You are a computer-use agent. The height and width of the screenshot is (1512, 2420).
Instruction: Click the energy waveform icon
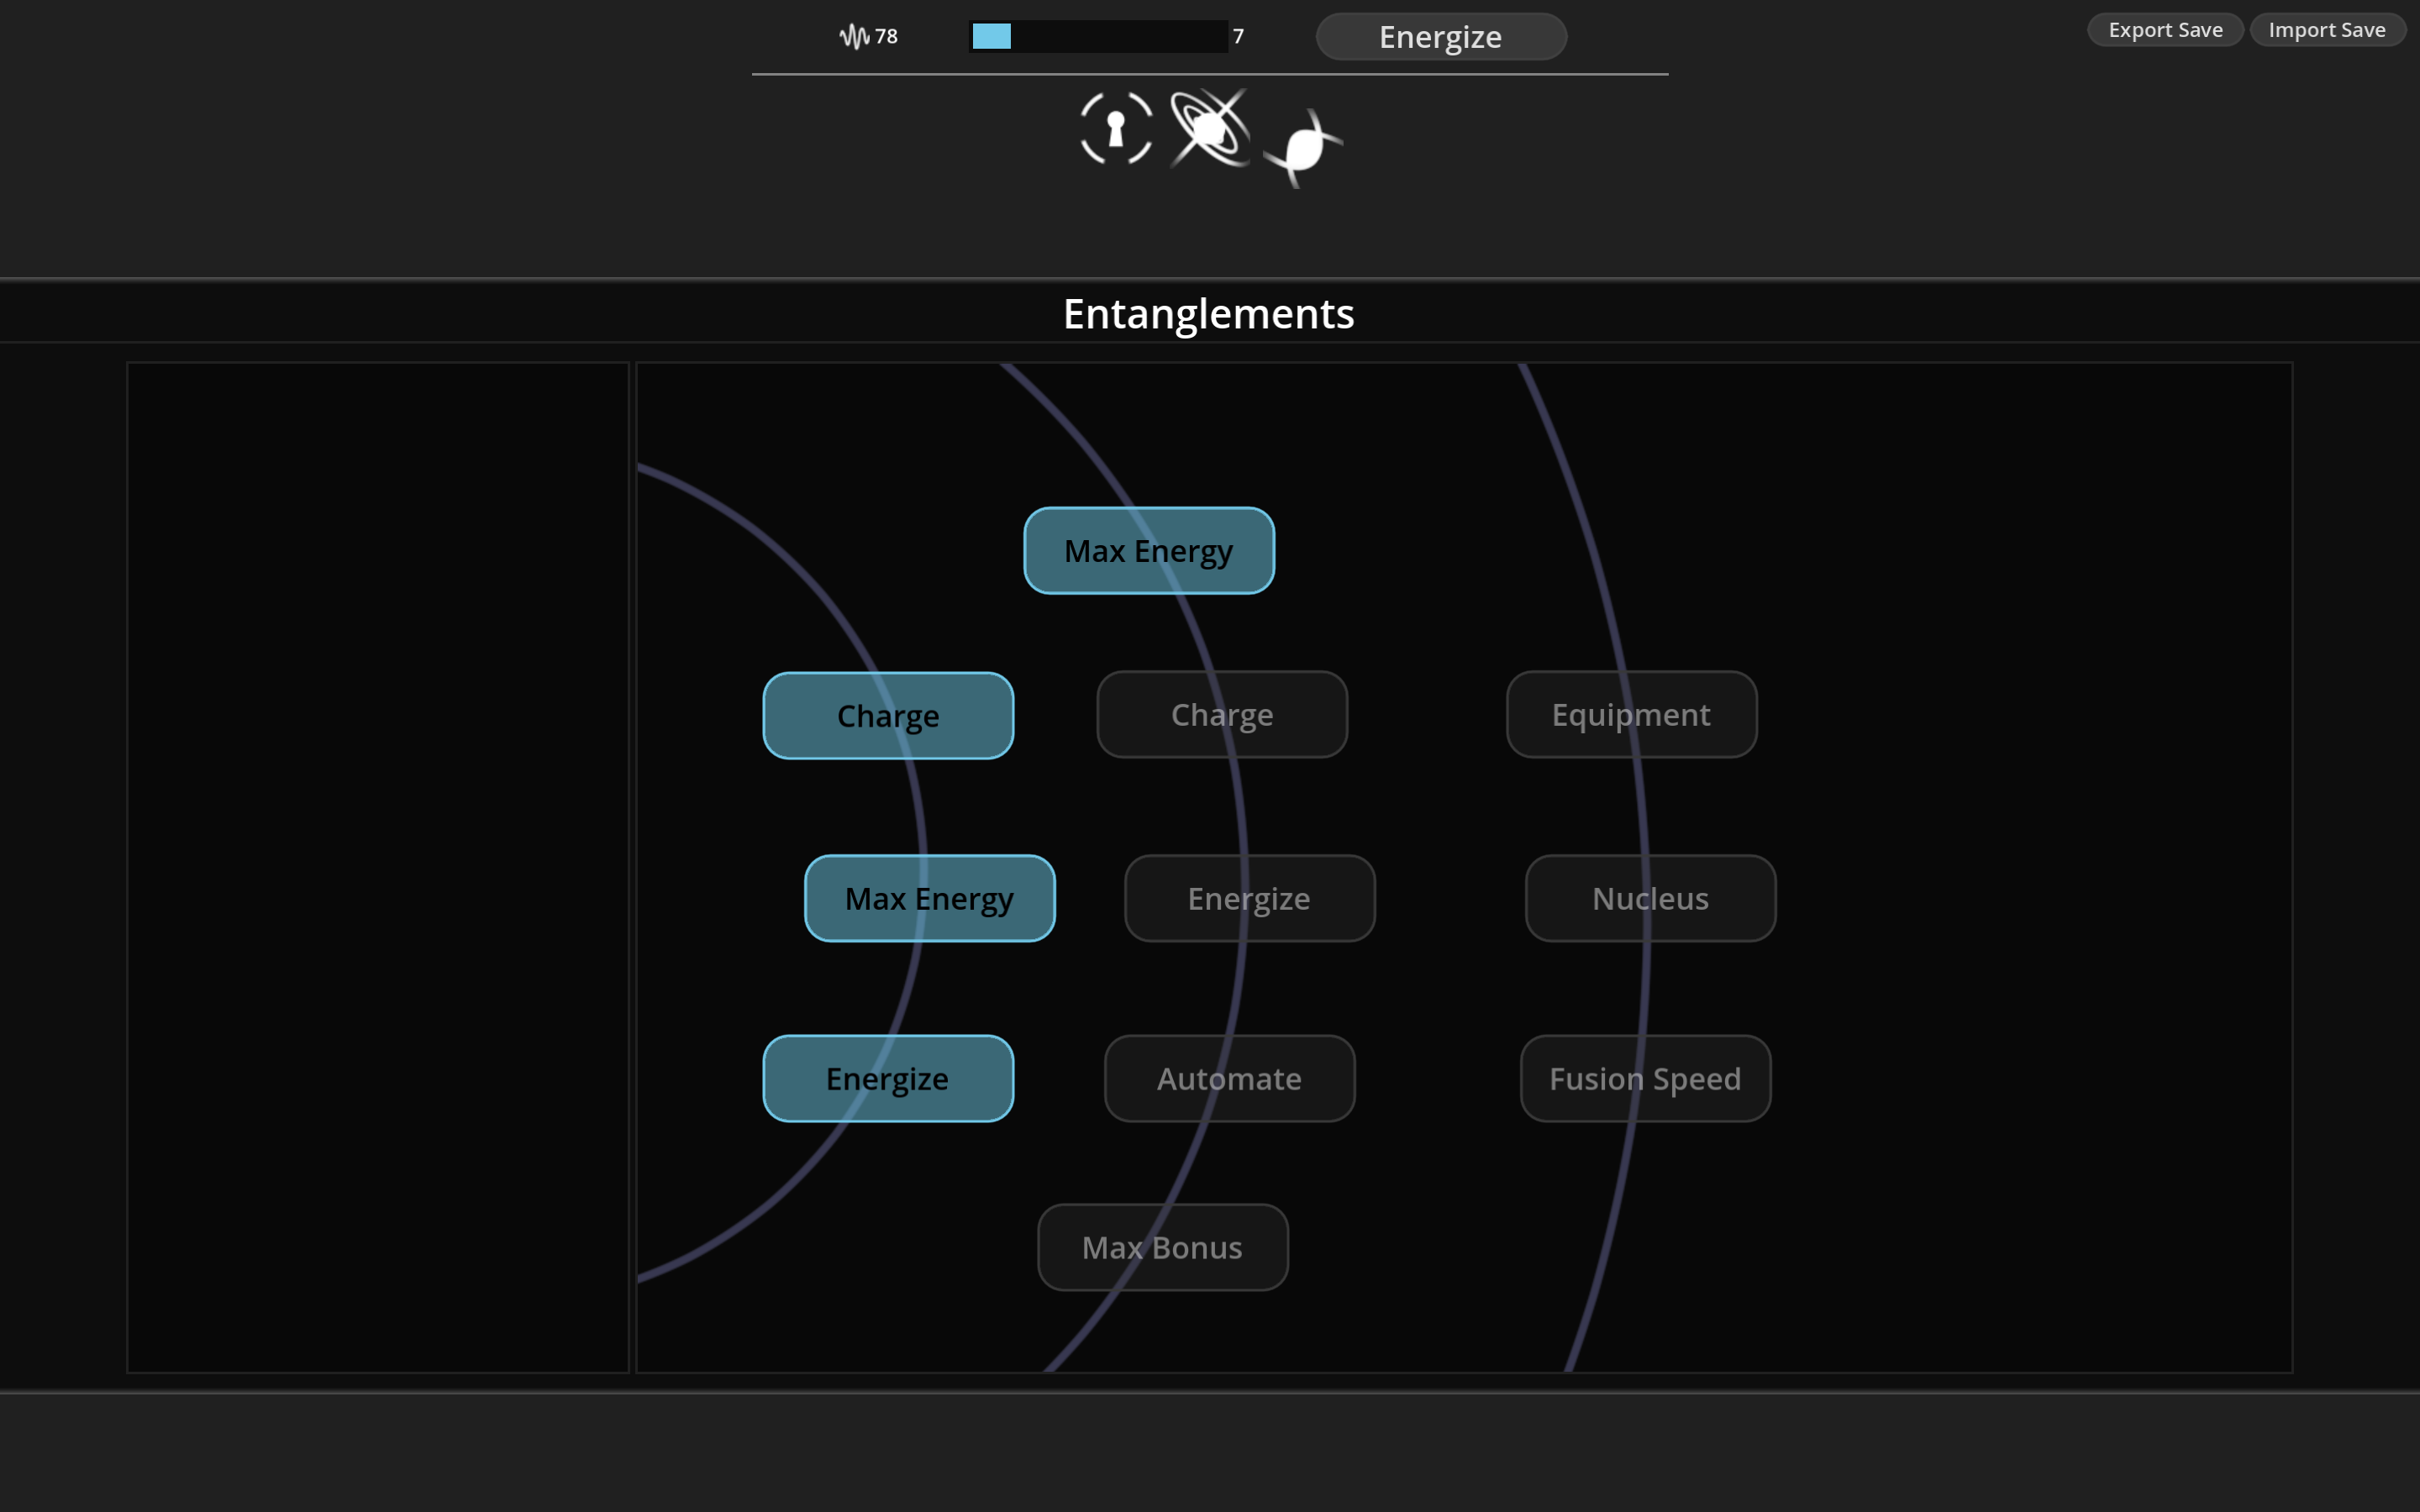point(854,37)
